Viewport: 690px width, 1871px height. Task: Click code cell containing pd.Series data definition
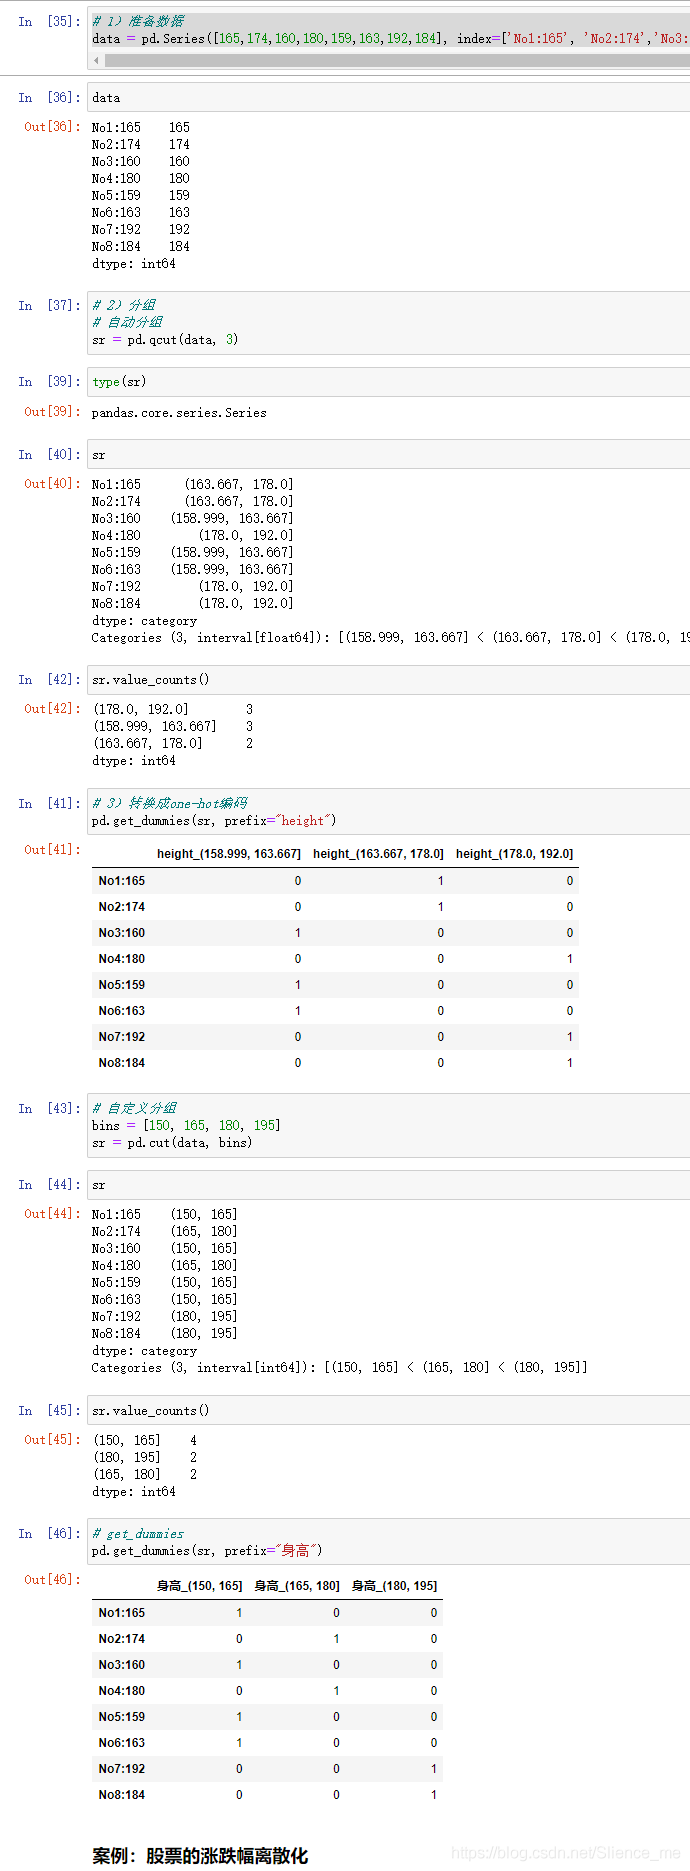click(389, 39)
